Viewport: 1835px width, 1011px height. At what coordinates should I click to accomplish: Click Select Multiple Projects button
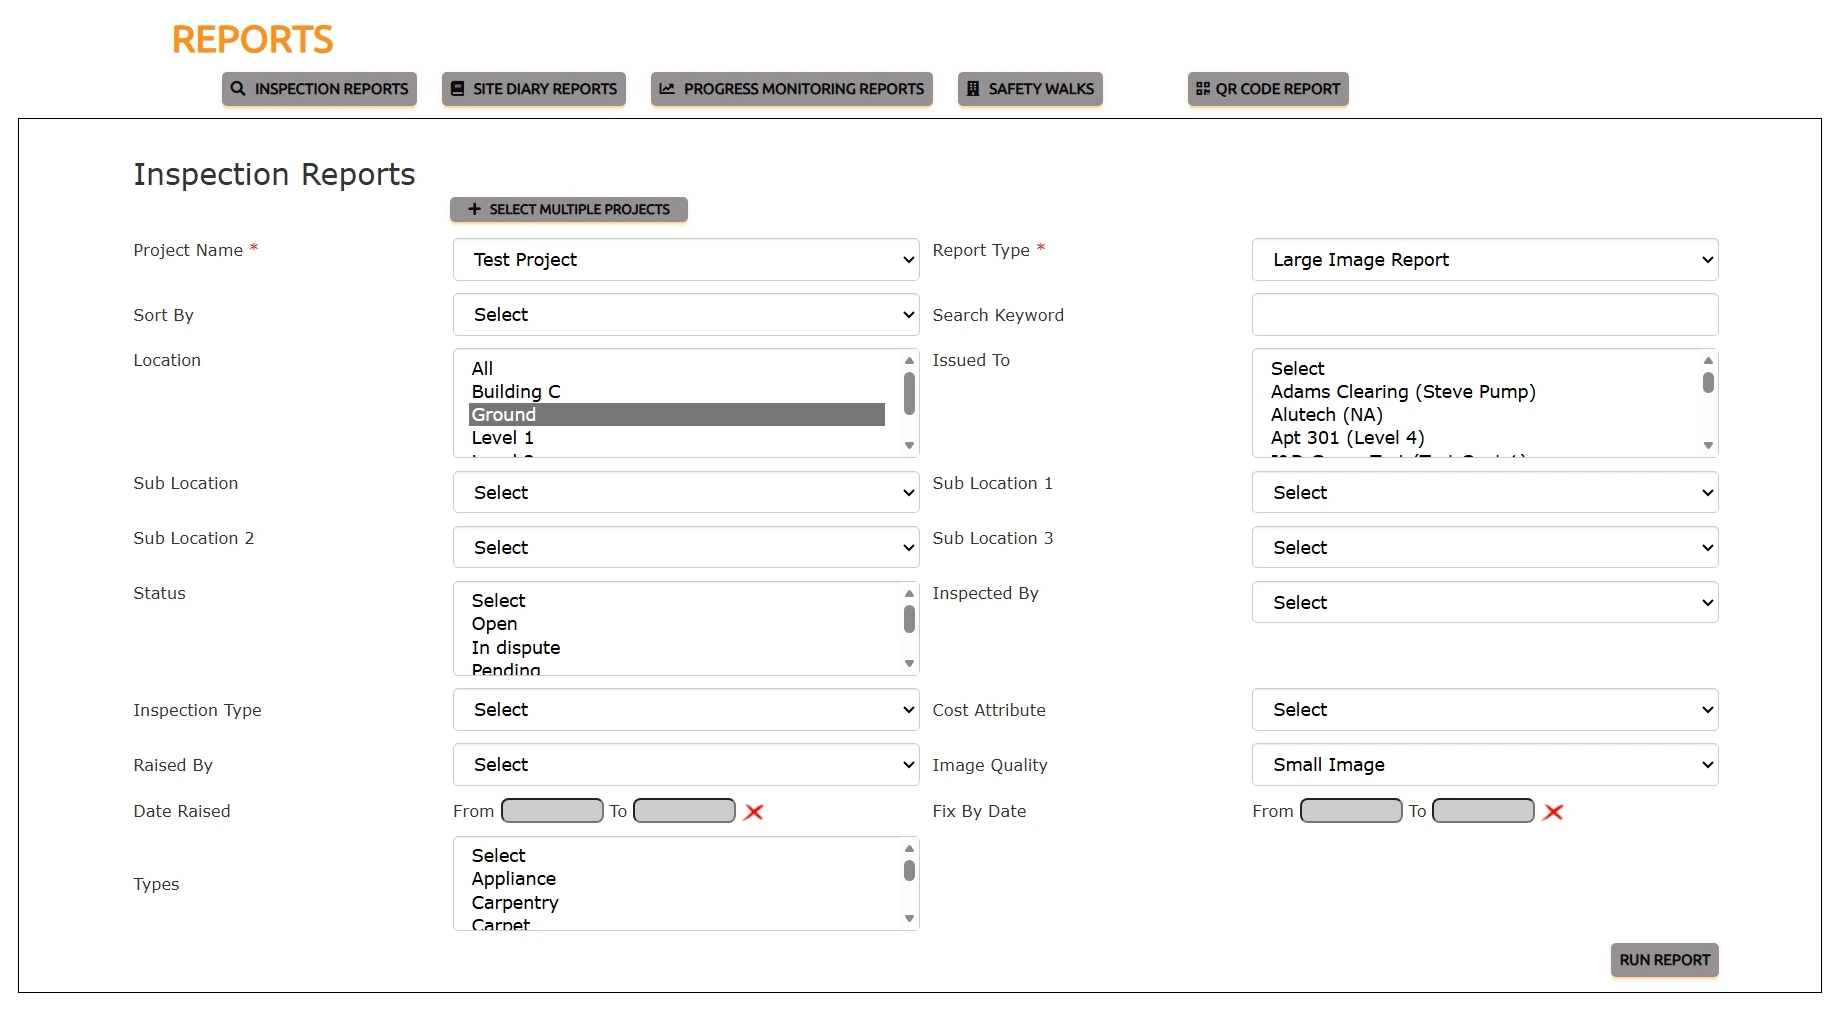(x=569, y=209)
